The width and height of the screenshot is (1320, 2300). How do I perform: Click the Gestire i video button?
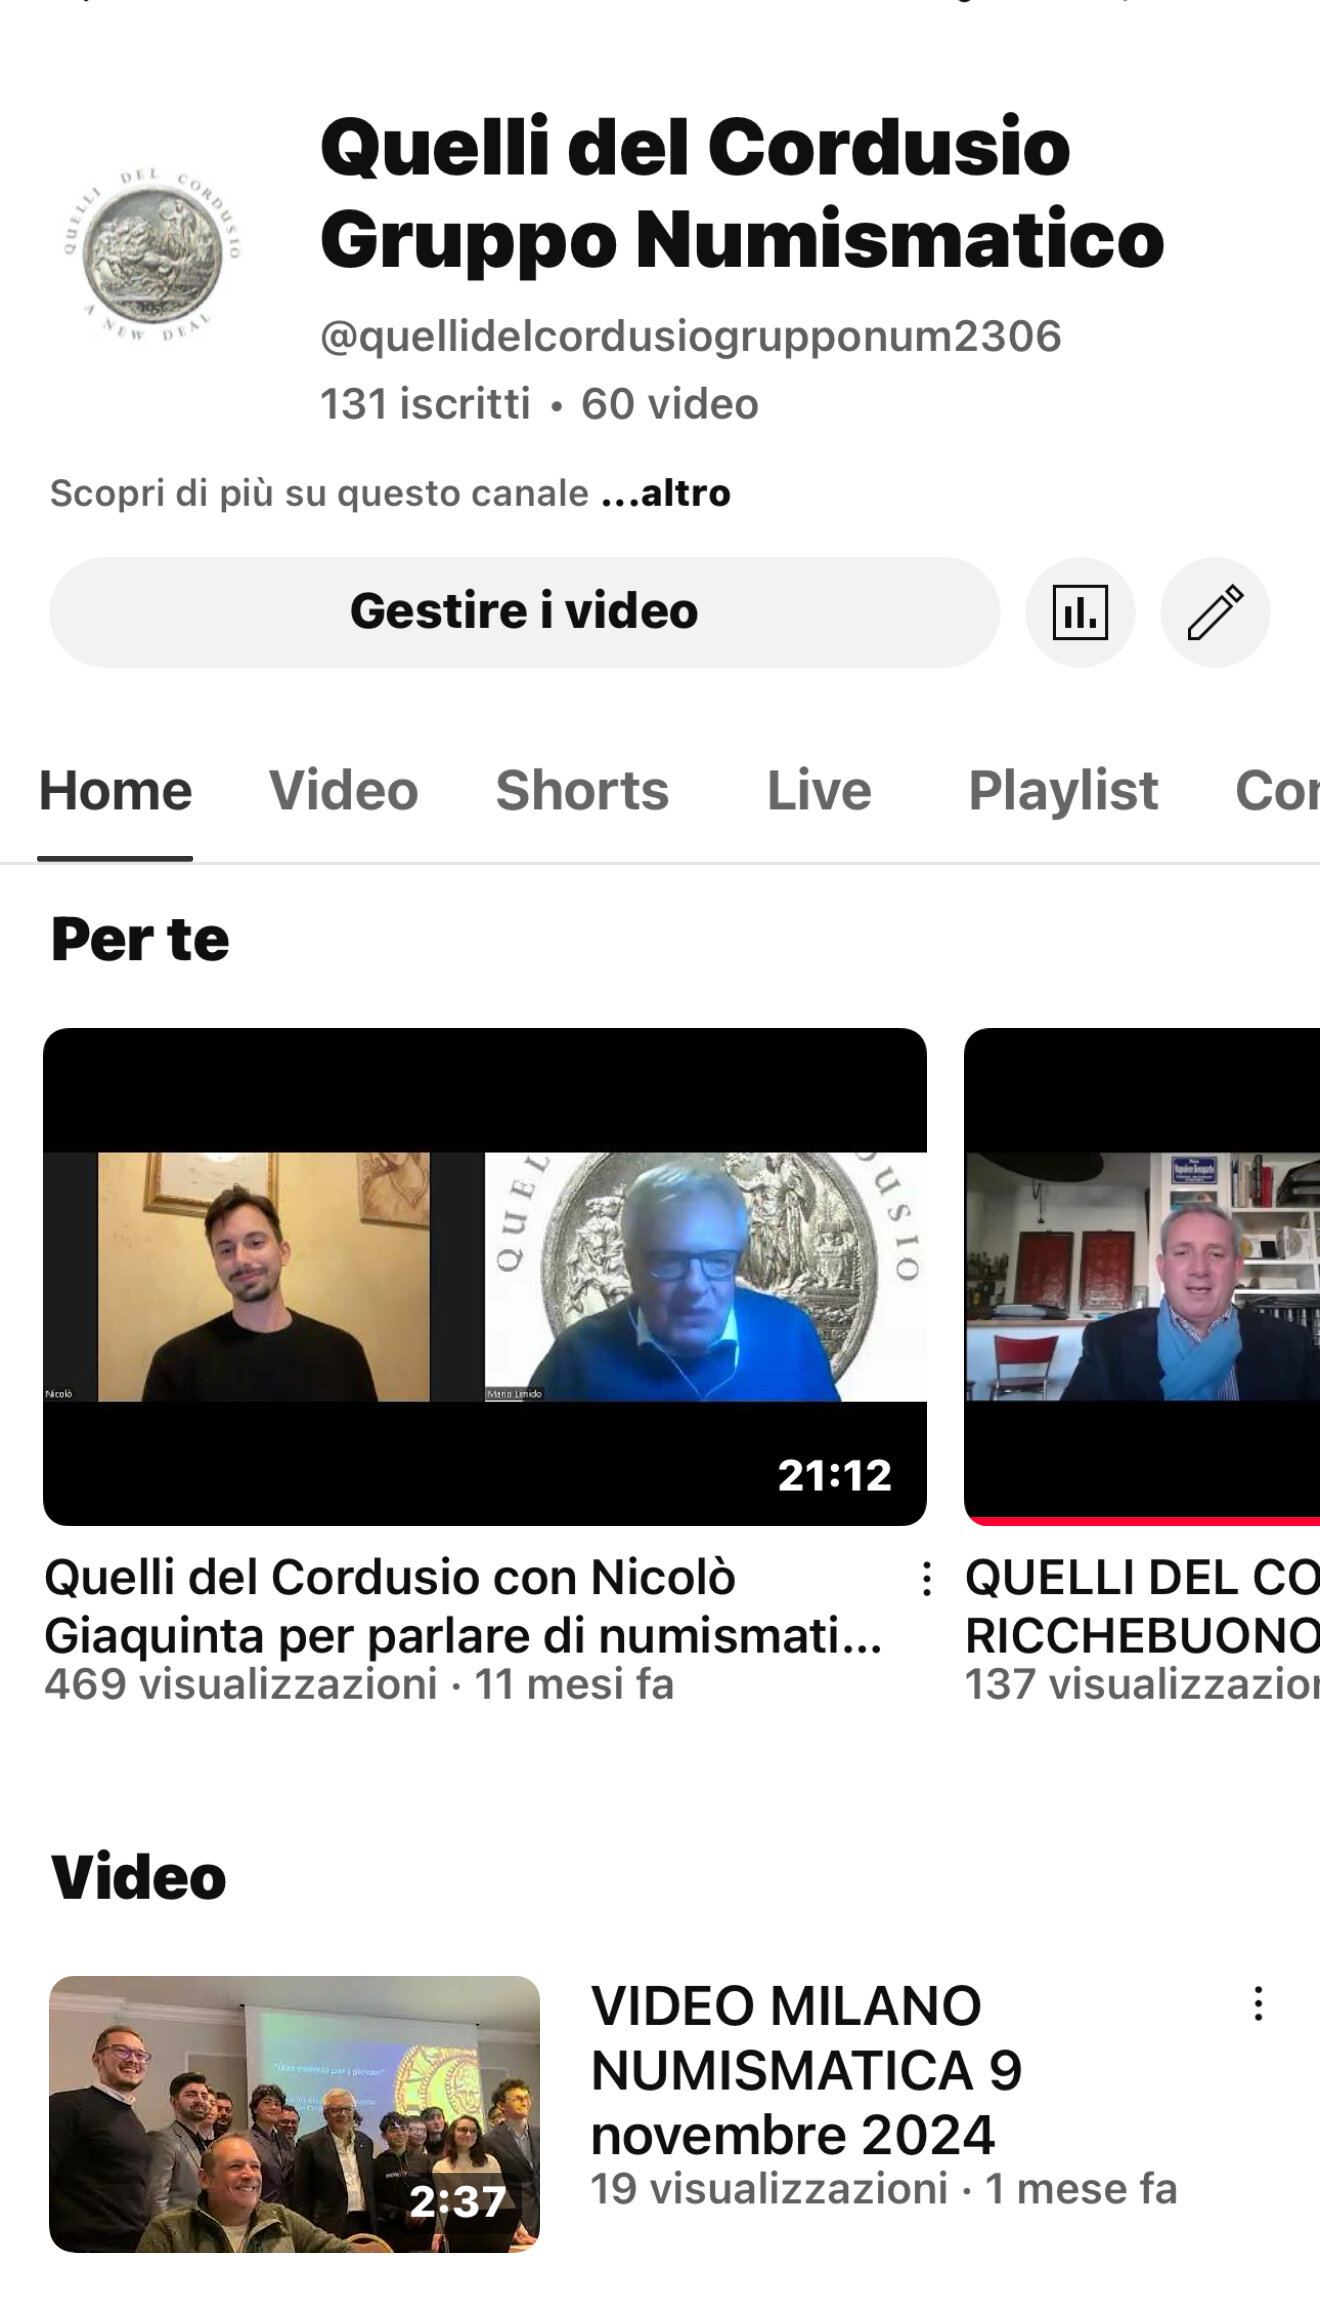point(524,612)
